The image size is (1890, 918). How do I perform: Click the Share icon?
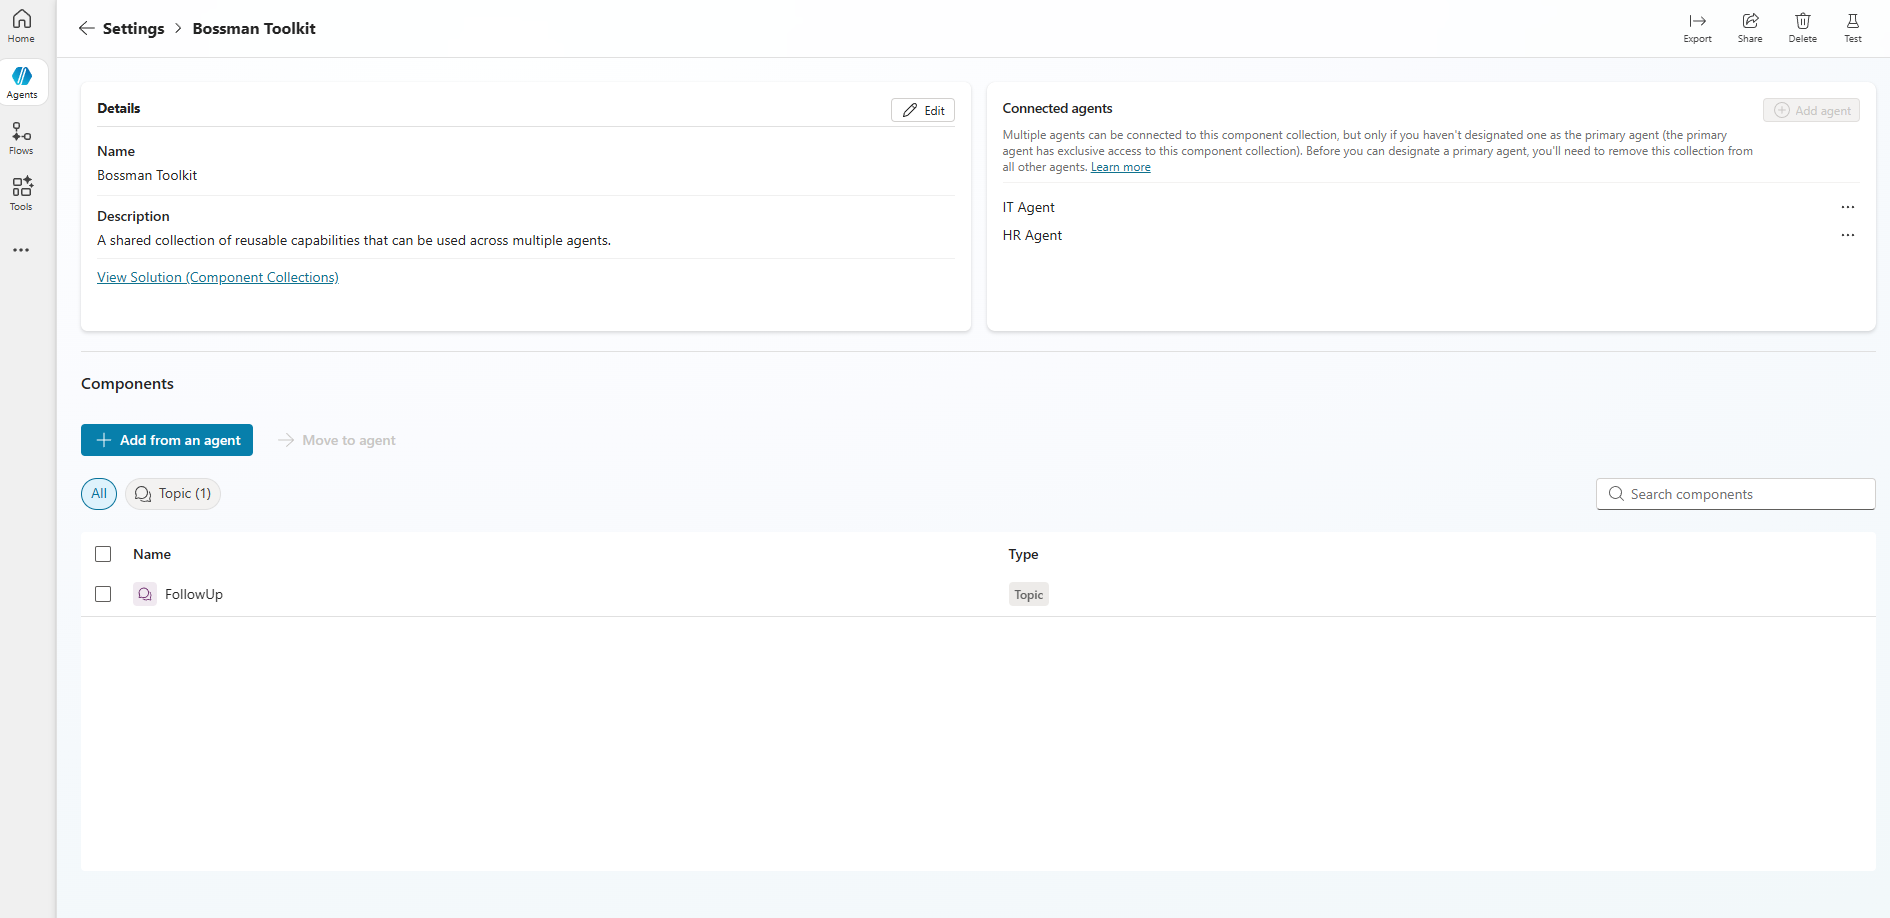click(1750, 27)
